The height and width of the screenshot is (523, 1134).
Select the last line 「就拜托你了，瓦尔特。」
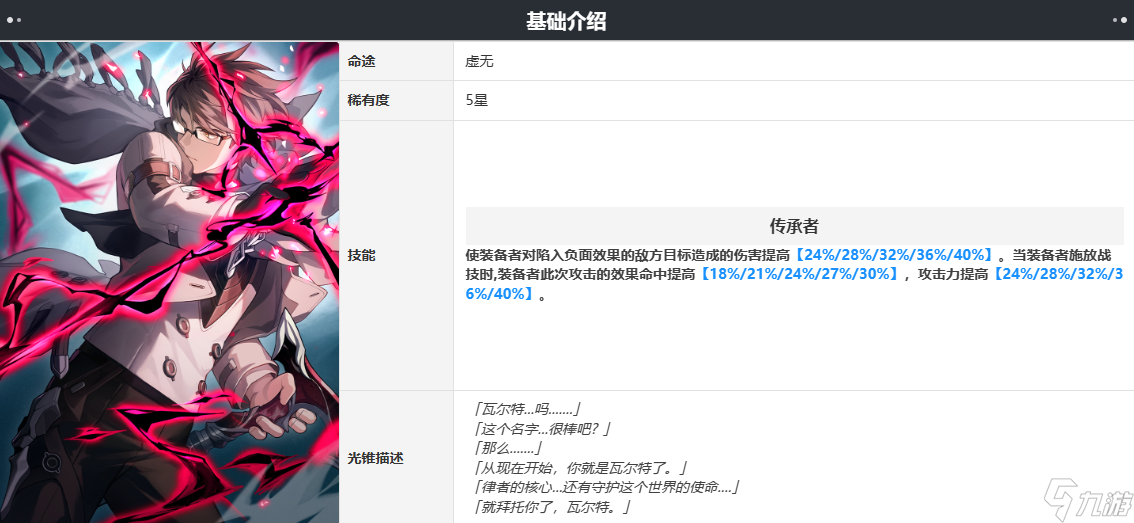tap(551, 508)
